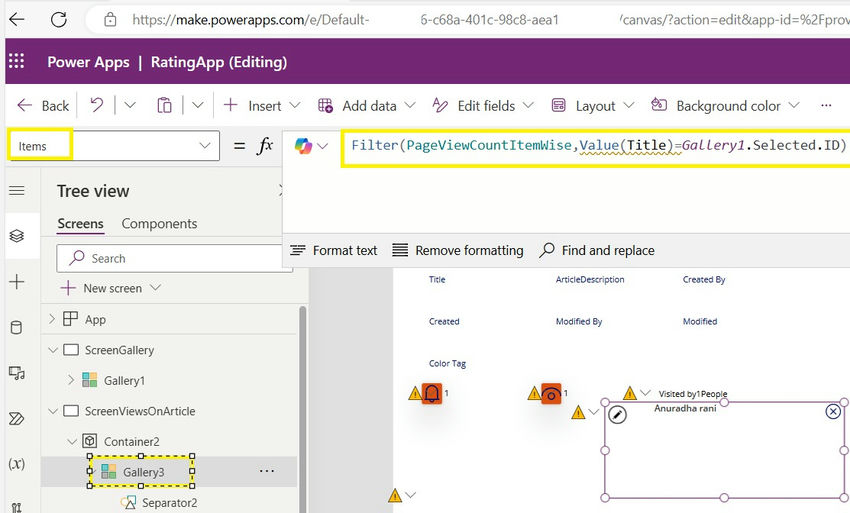Screen dimensions: 850x513
Task: Open the undo options dropdown
Action: tap(130, 105)
